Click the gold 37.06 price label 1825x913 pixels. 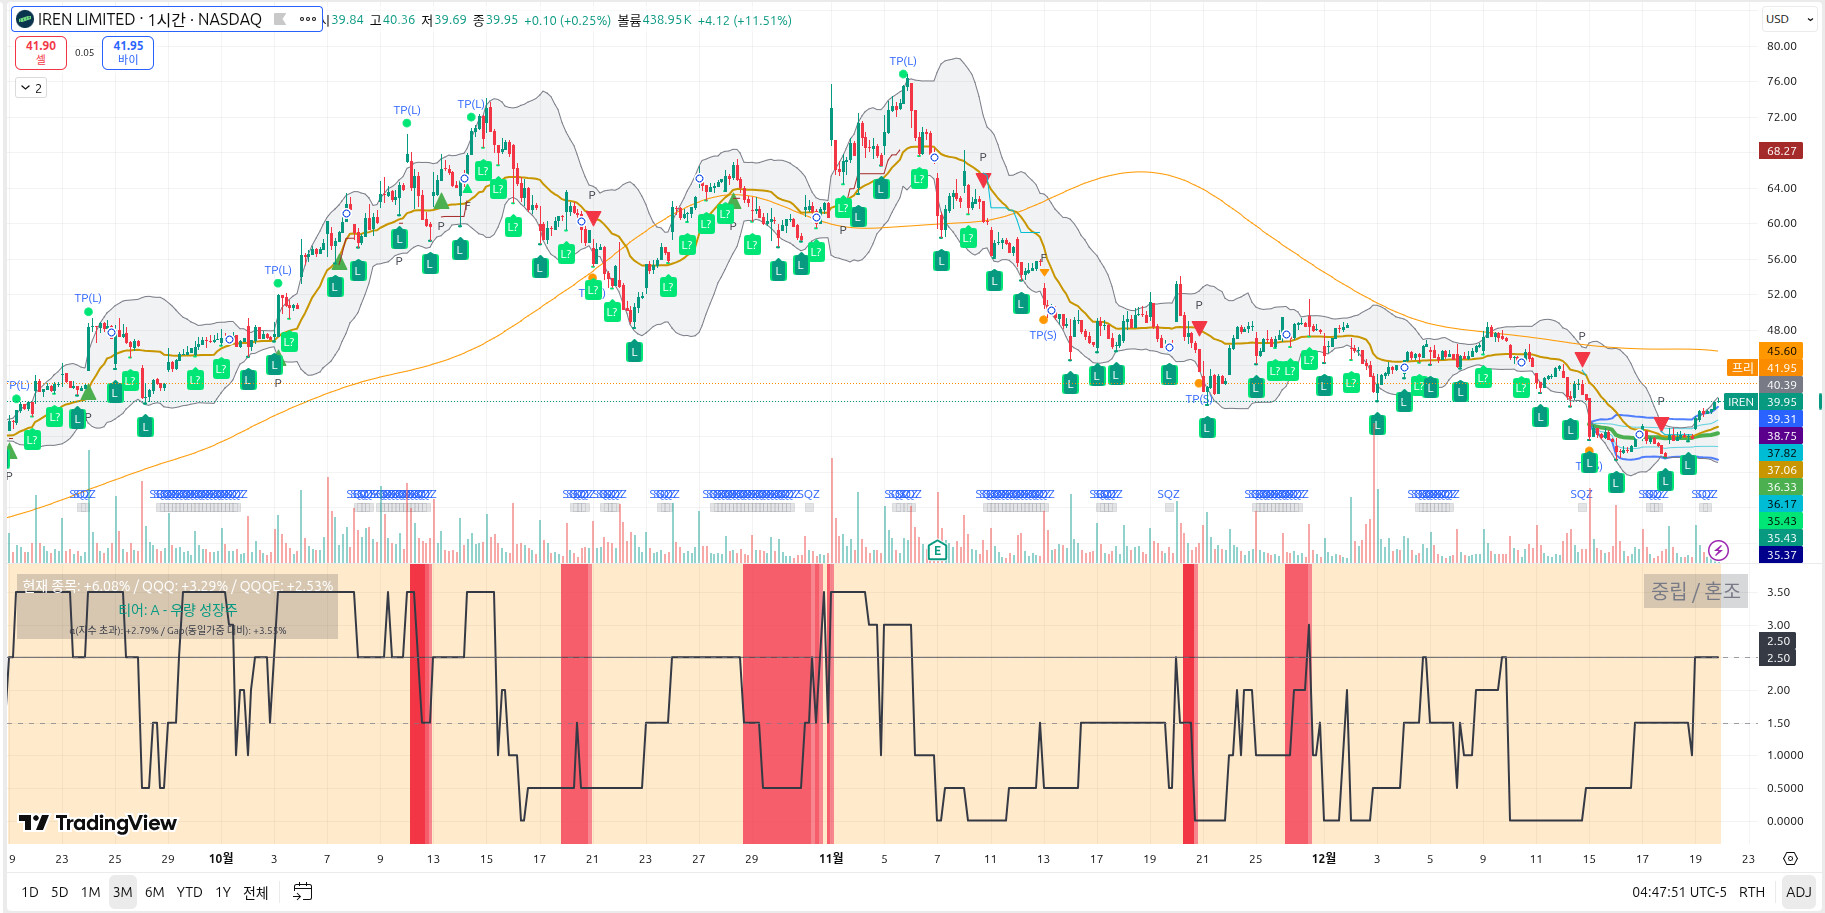(1781, 470)
